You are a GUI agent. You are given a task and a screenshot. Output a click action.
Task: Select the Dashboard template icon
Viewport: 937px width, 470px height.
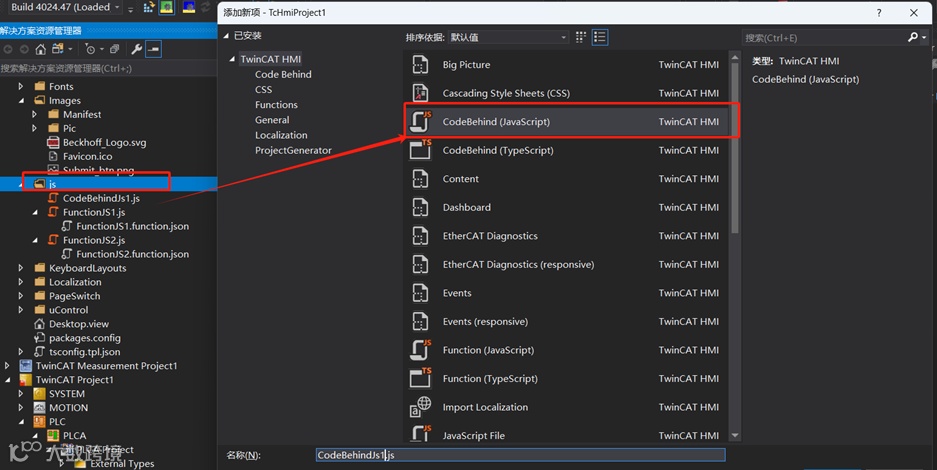coord(420,207)
